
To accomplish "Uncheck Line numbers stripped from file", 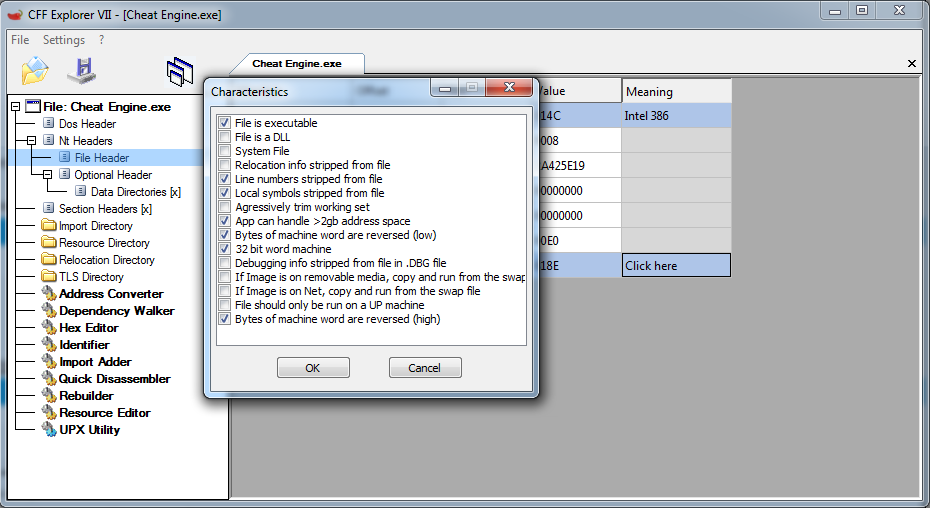I will 224,179.
